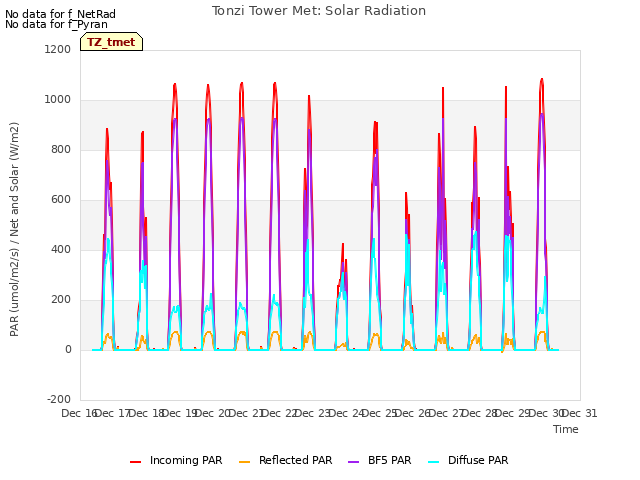Image resolution: width=640 pixels, height=480 pixels.
Task: Click the Dec 31 x-axis label
Action: (580, 413)
